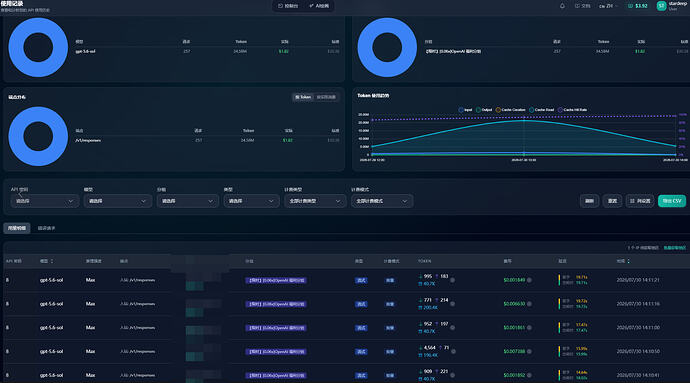The image size is (690, 383).
Task: Sort the table by the time column
Action: (628, 261)
